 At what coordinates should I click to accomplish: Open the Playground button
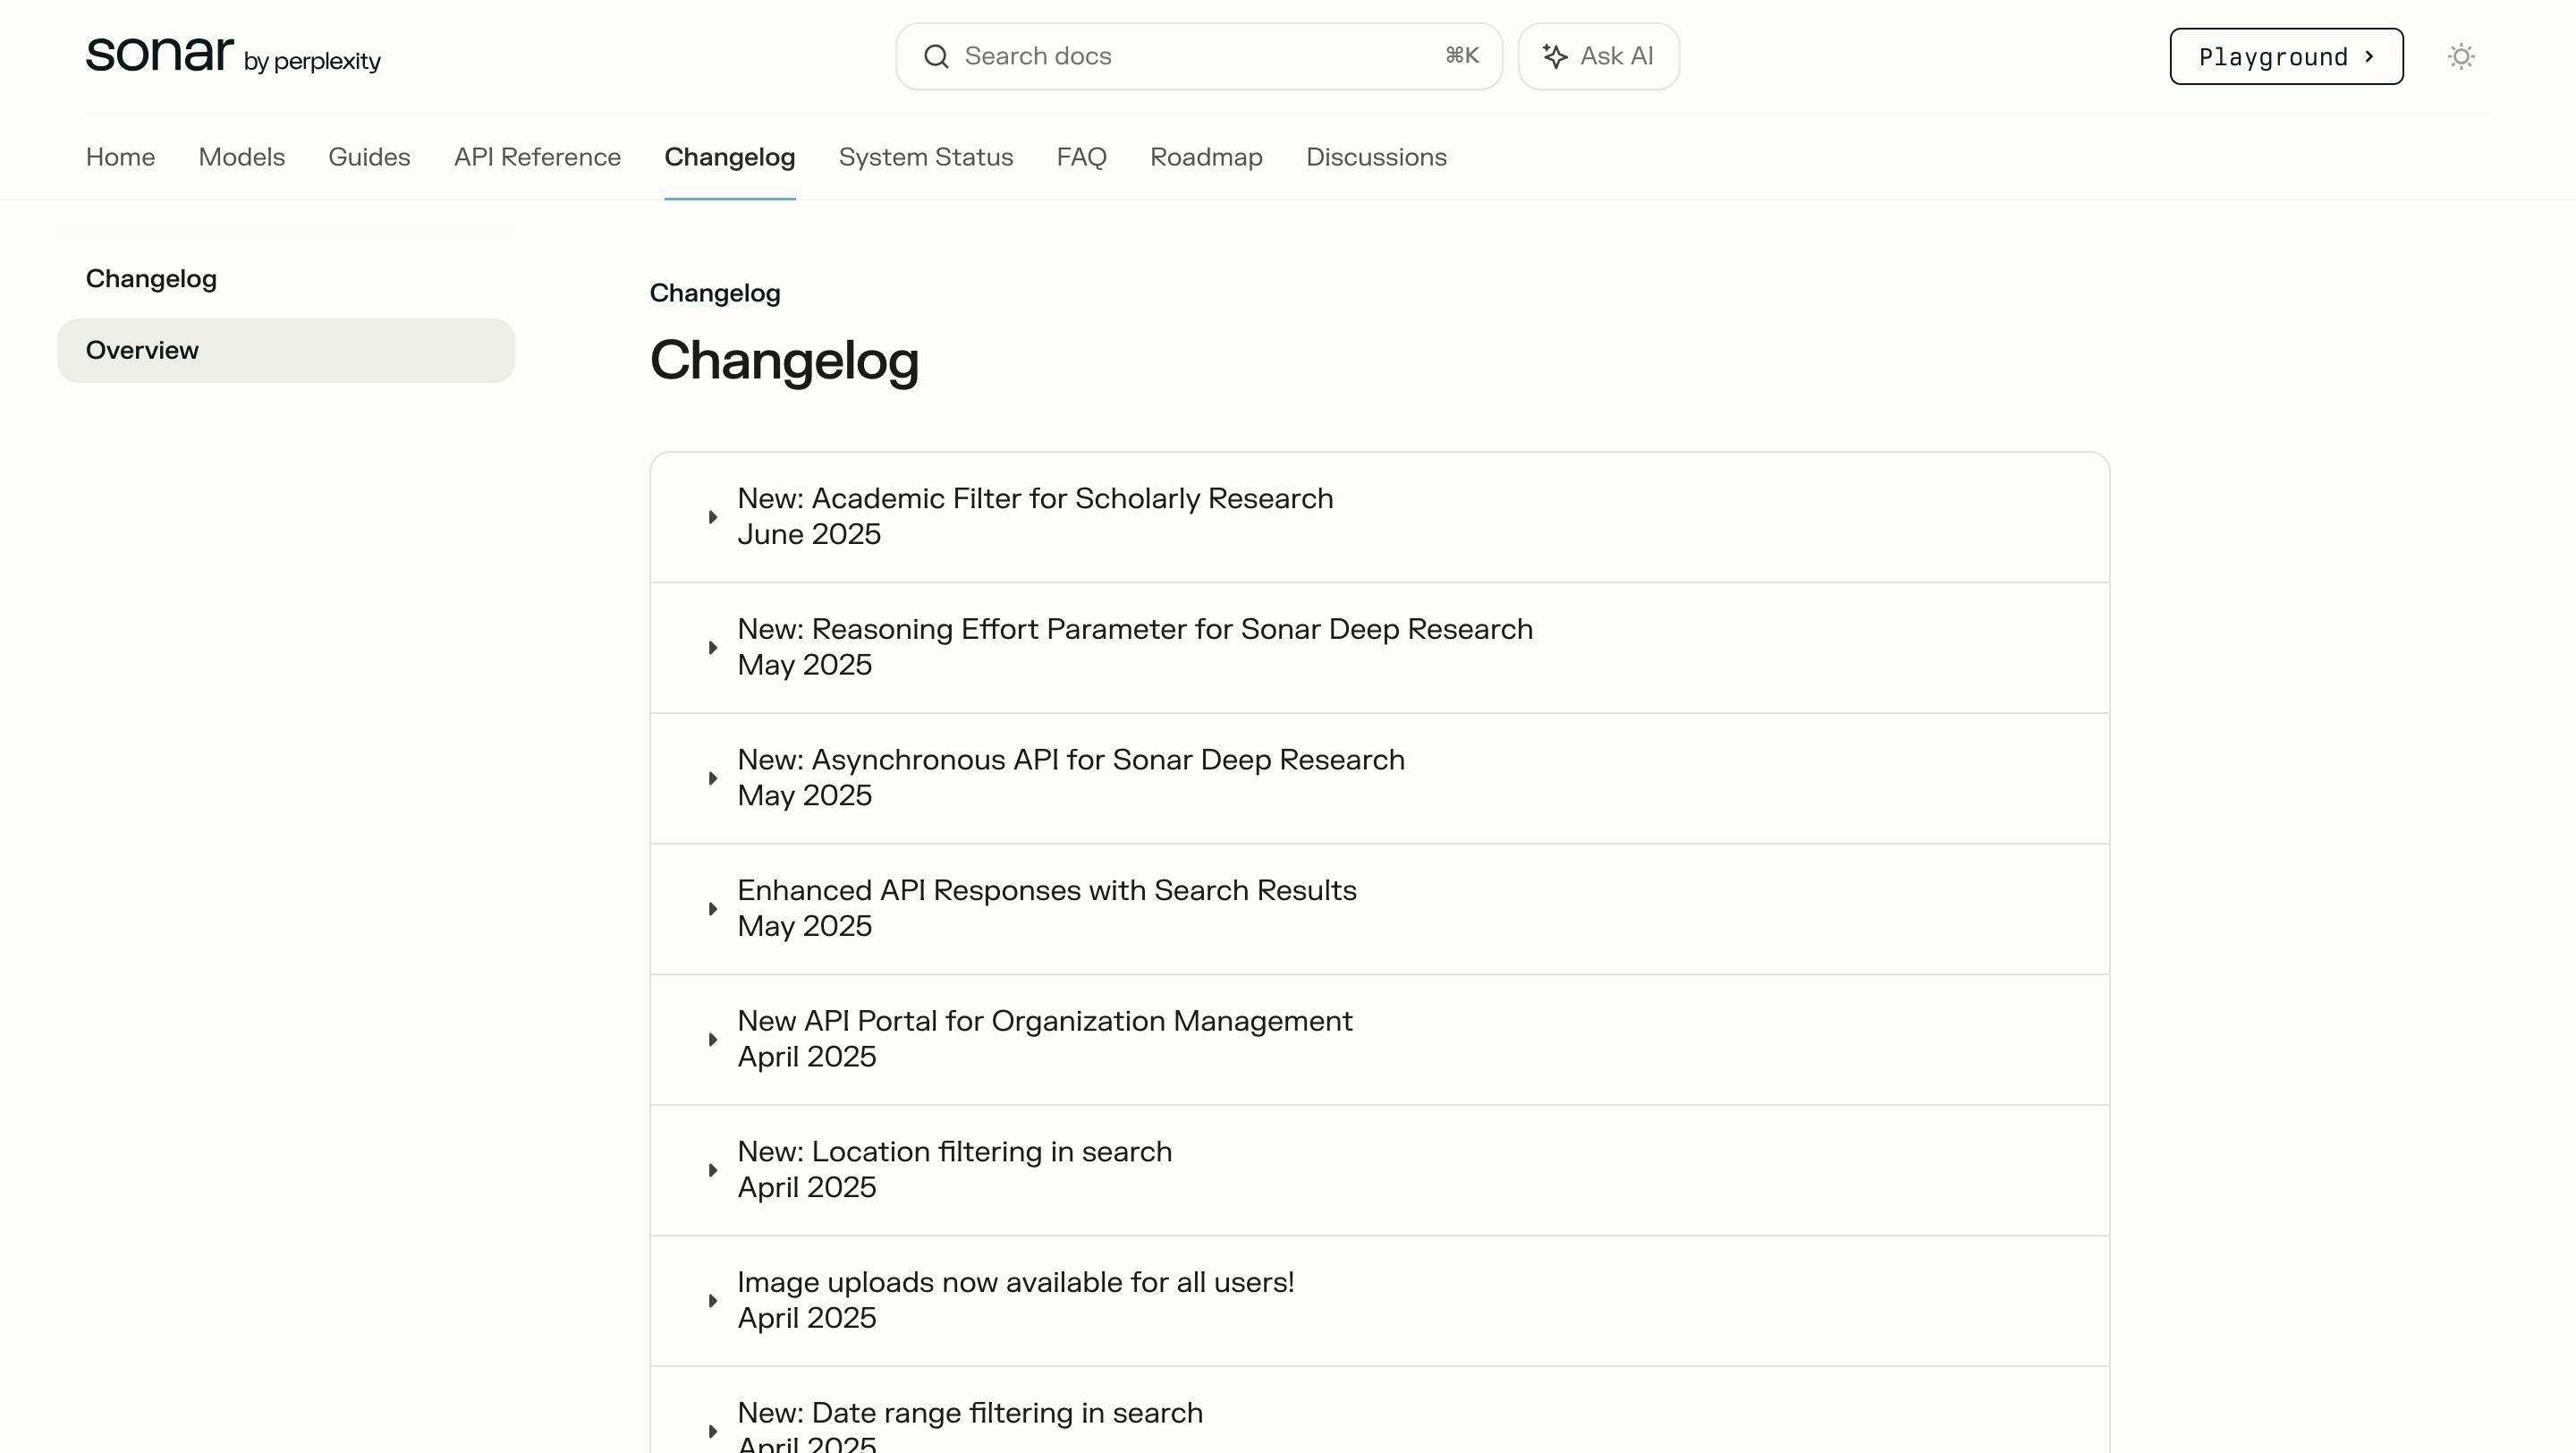coord(2285,57)
